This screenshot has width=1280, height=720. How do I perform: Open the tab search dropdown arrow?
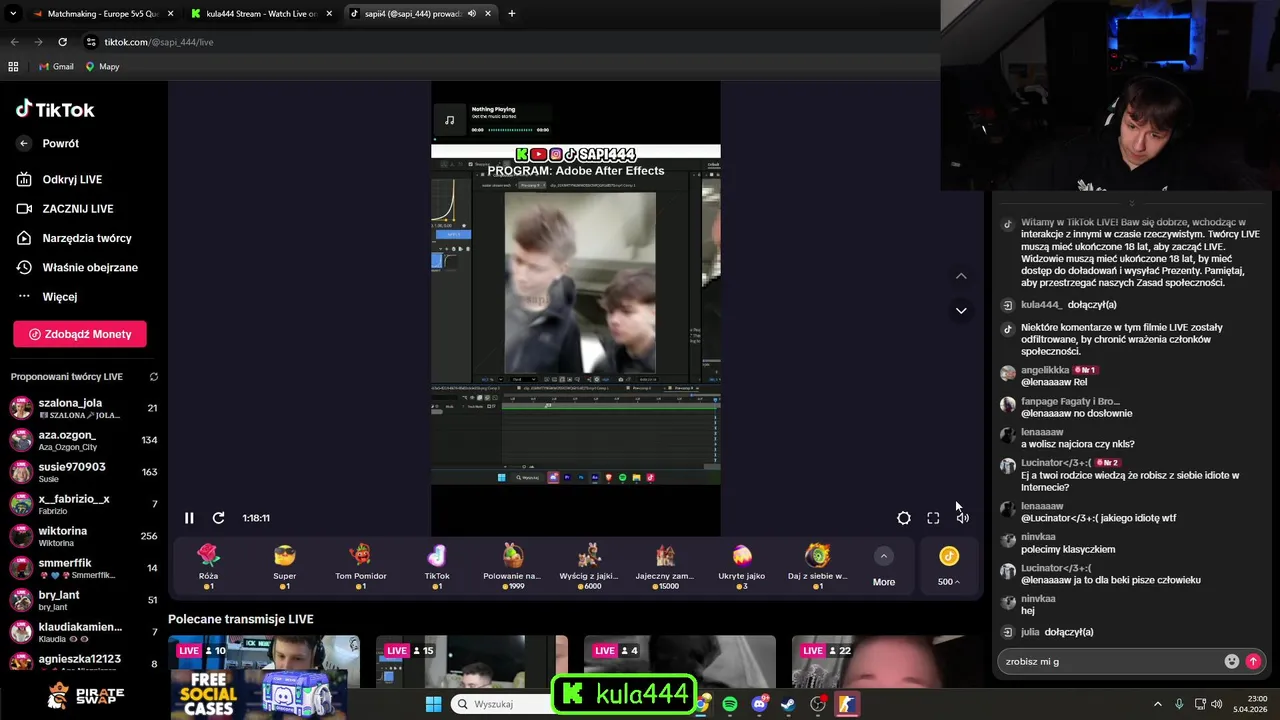click(x=13, y=14)
